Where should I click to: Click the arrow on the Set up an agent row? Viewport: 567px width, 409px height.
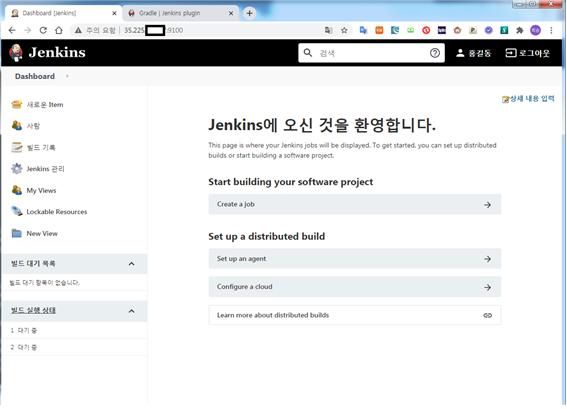487,259
